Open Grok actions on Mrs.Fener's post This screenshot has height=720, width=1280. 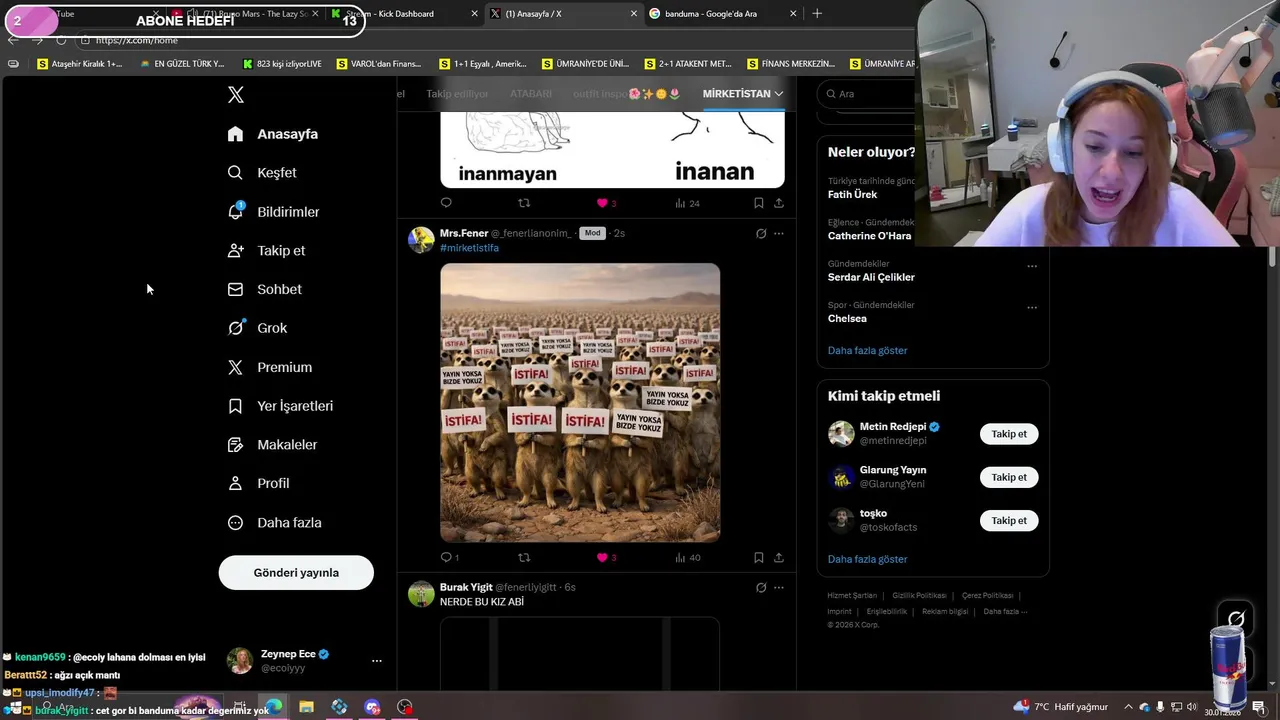761,233
